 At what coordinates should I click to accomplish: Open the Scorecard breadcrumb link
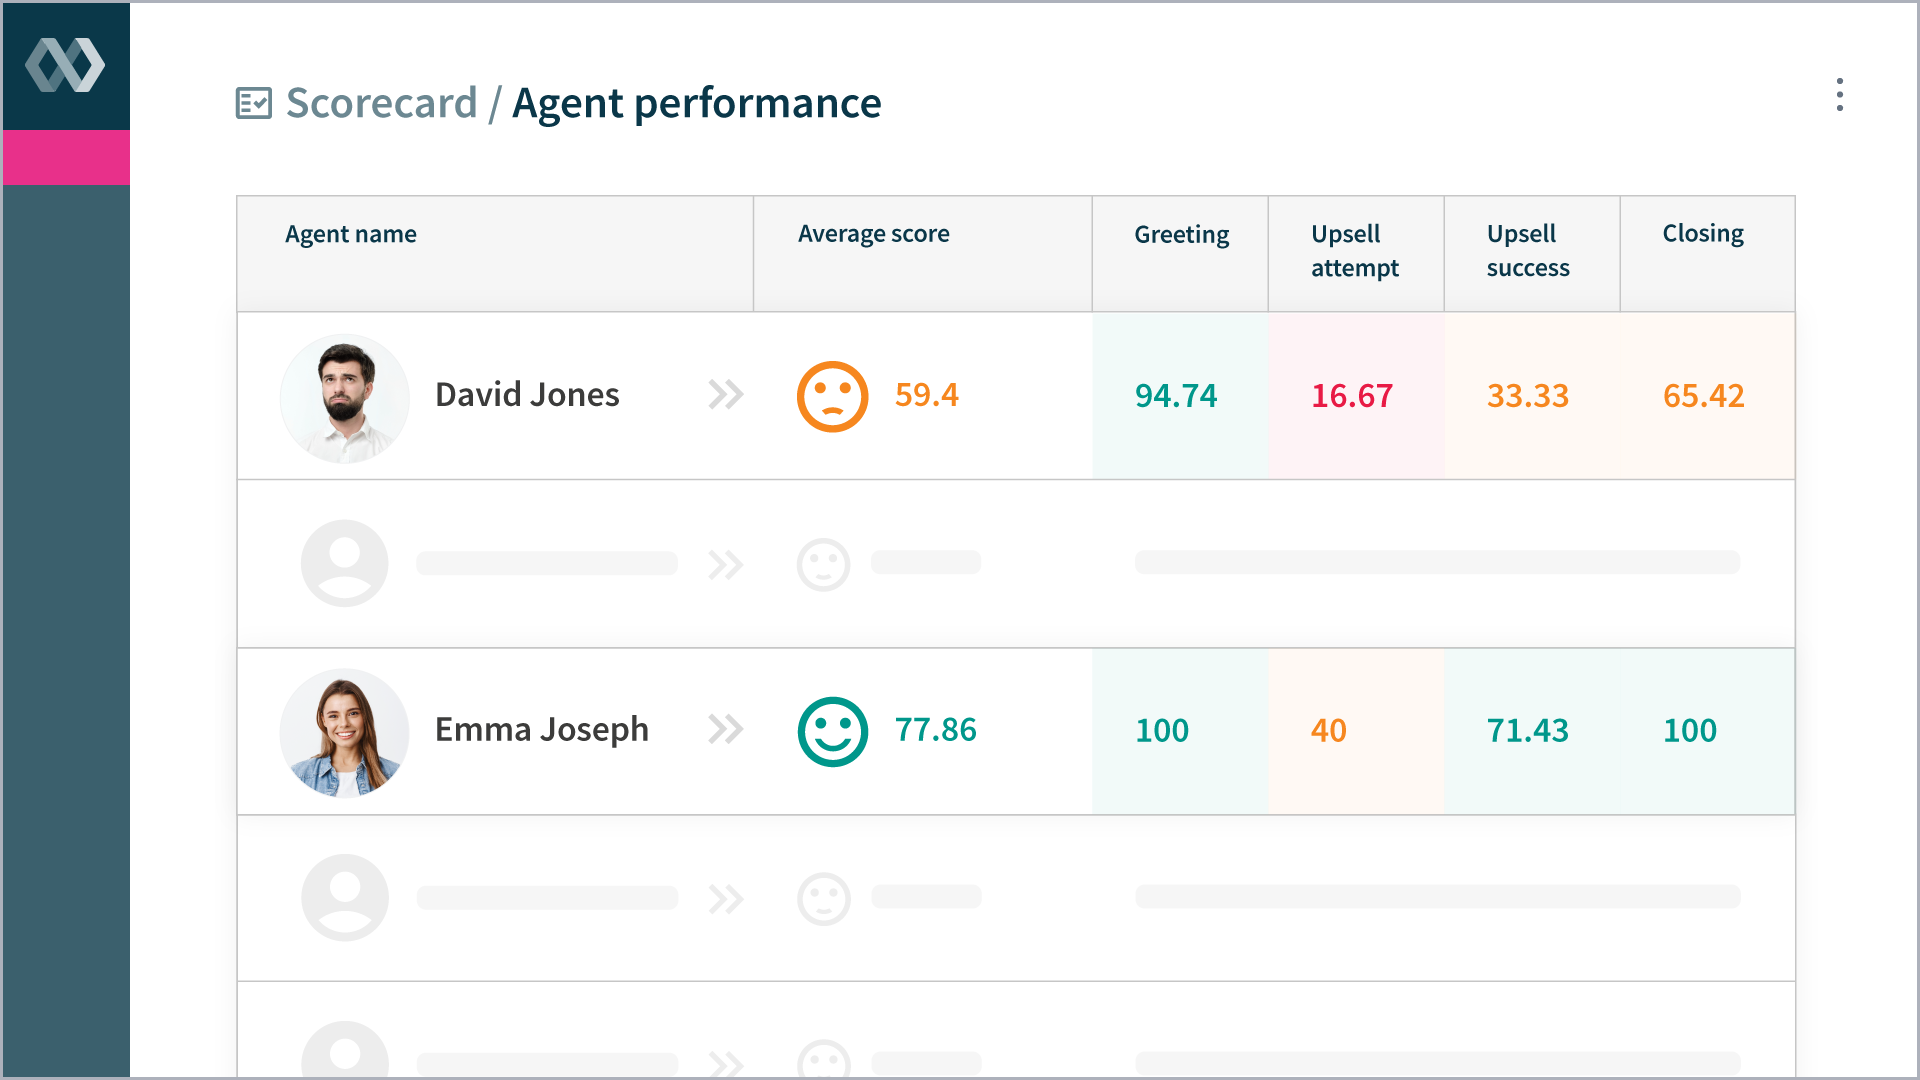[382, 102]
